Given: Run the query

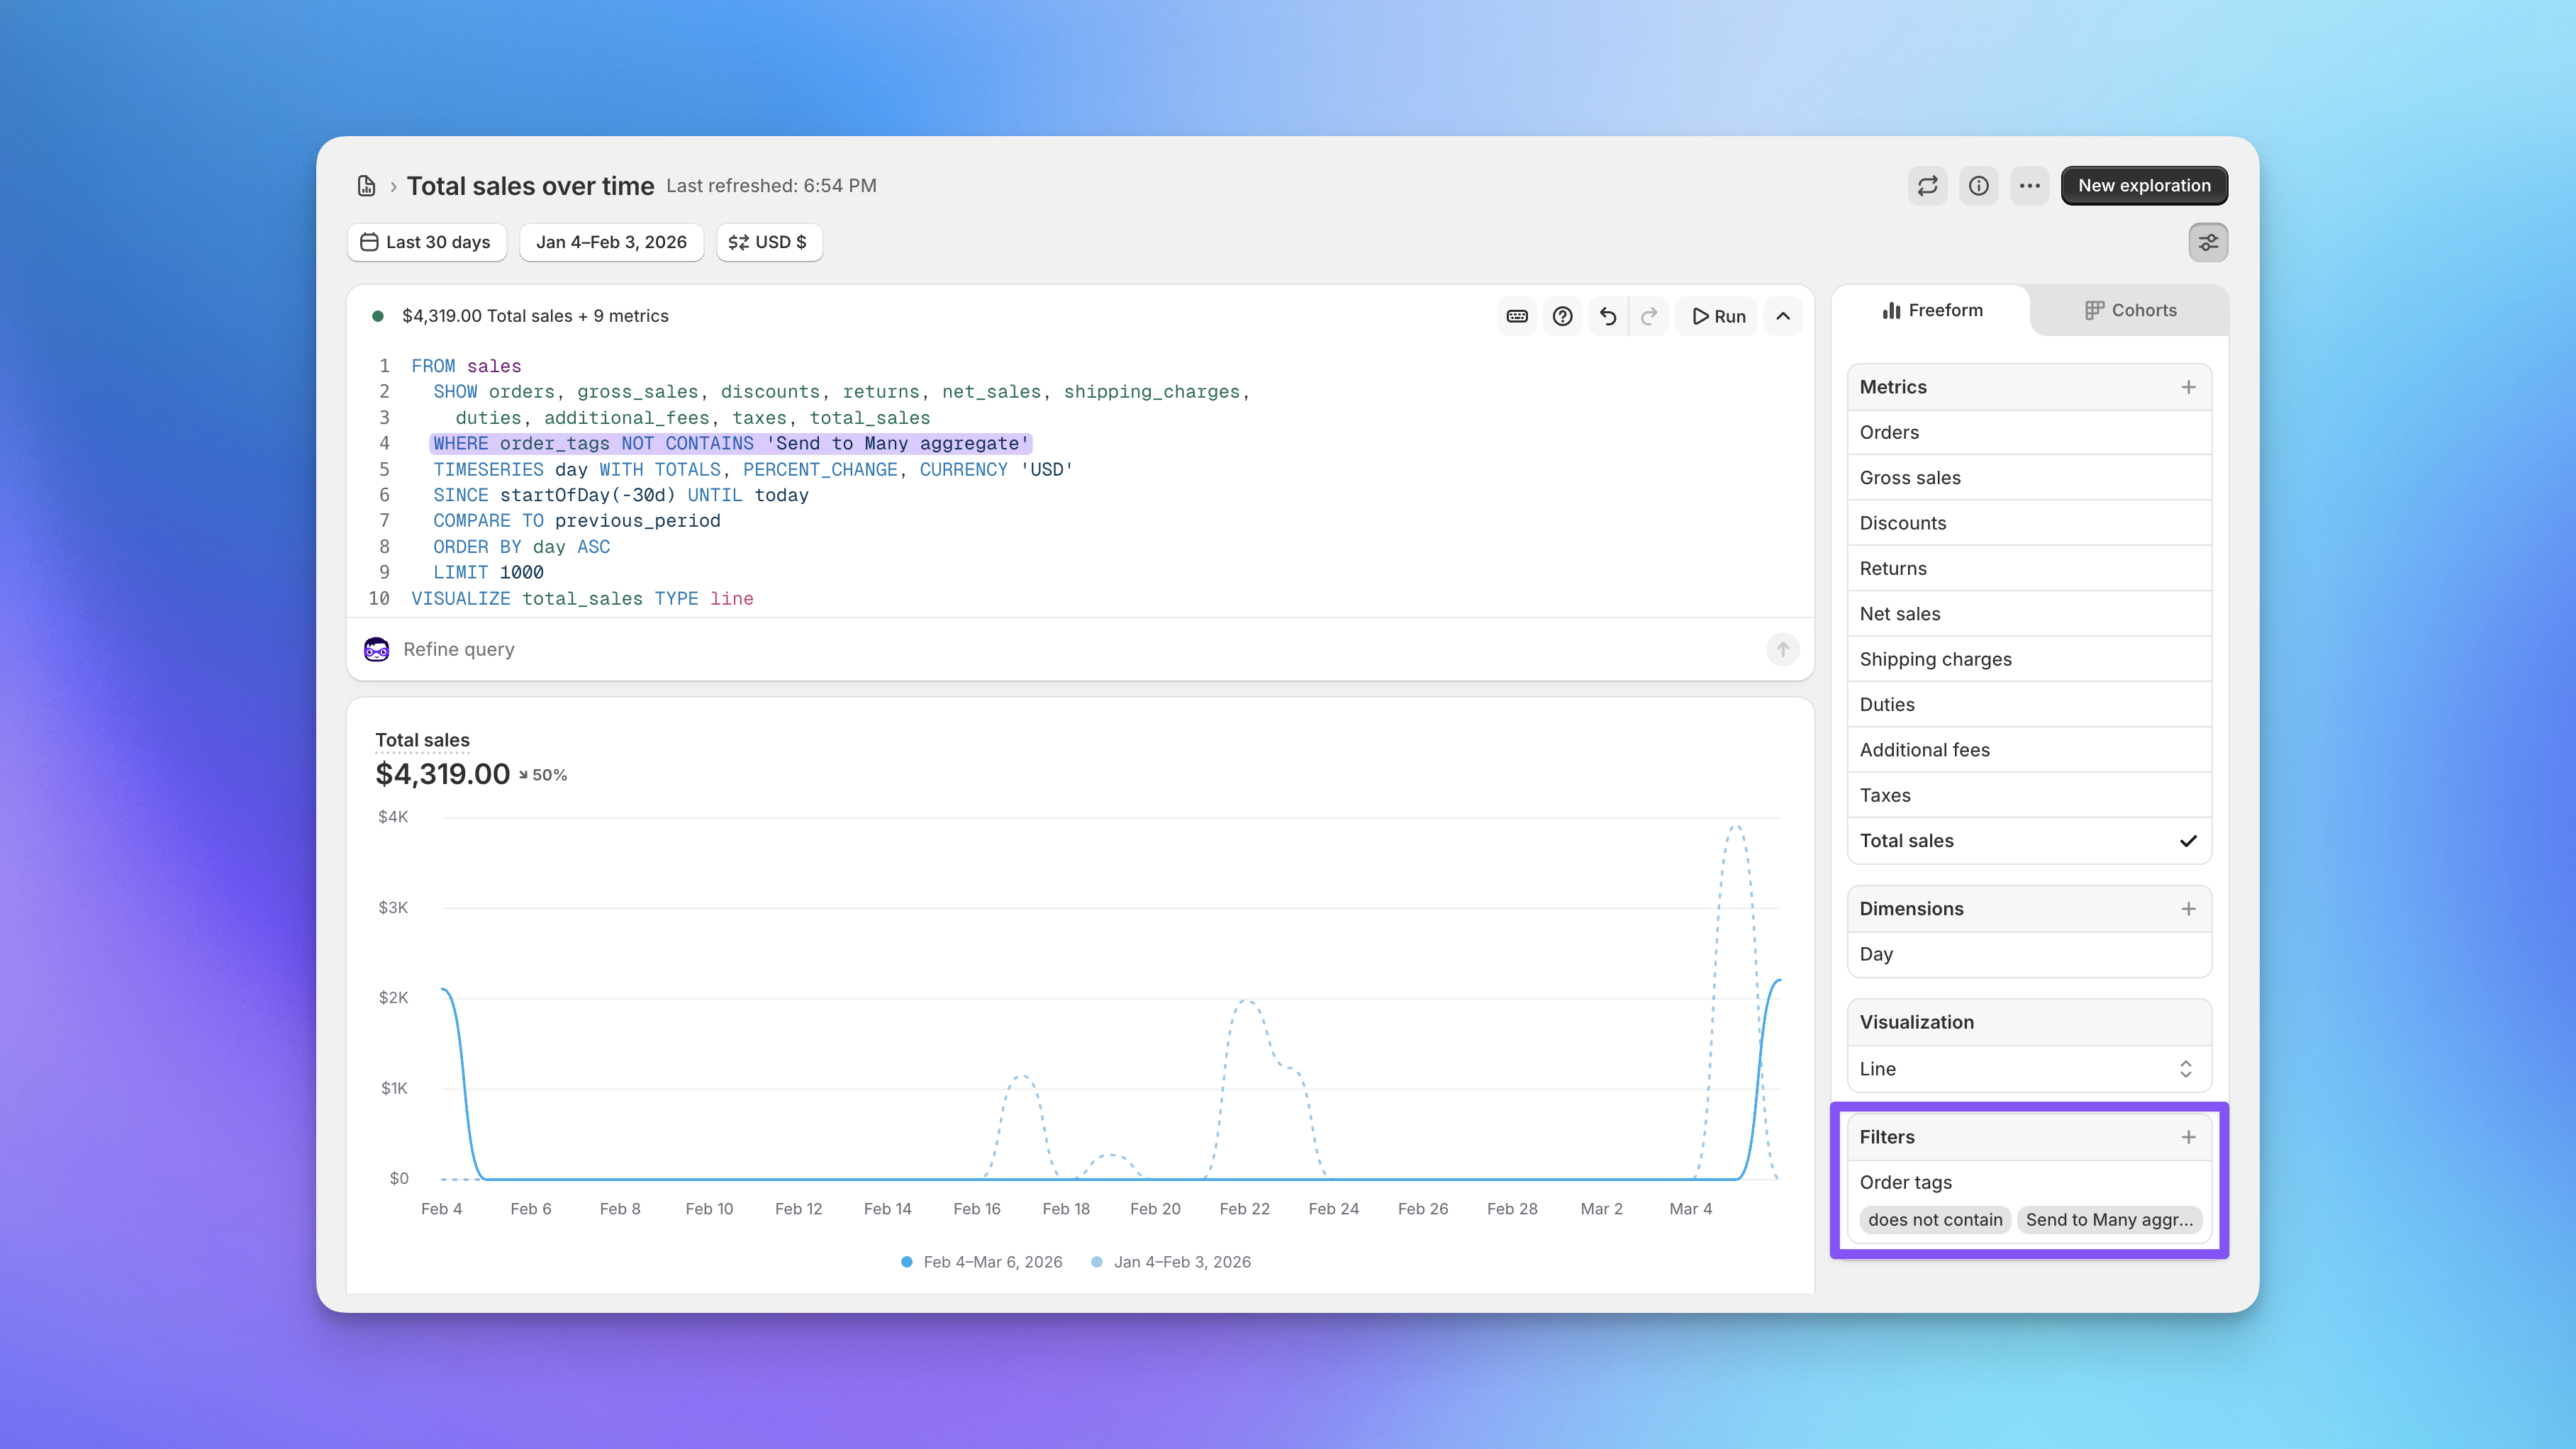Looking at the screenshot, I should pos(1716,315).
